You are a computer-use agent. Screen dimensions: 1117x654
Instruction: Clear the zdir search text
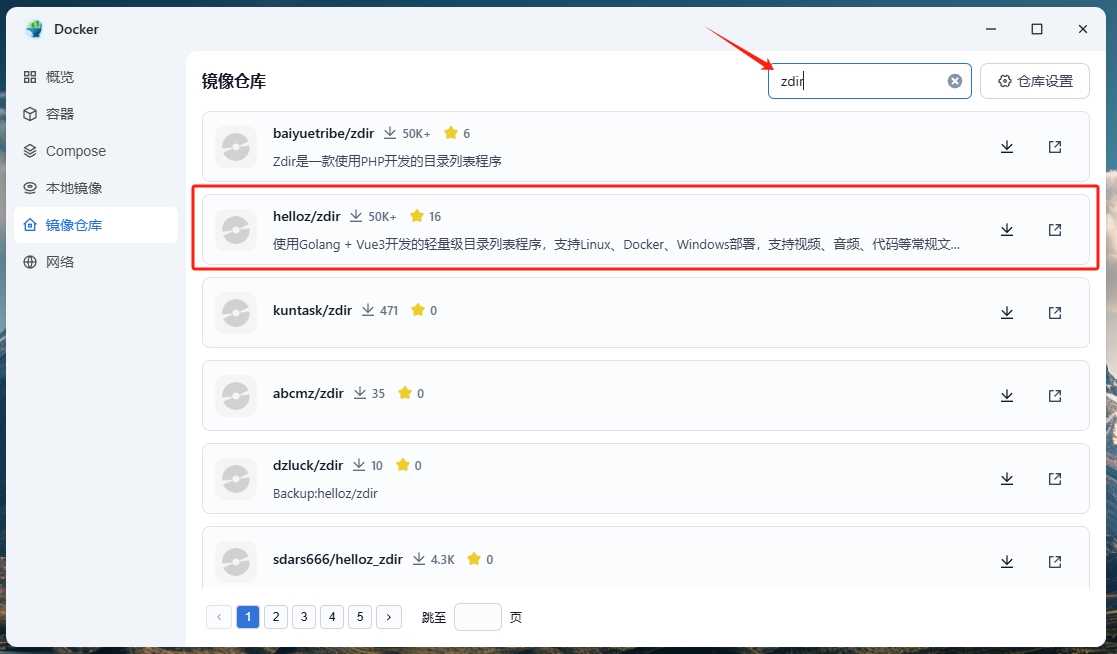point(955,81)
